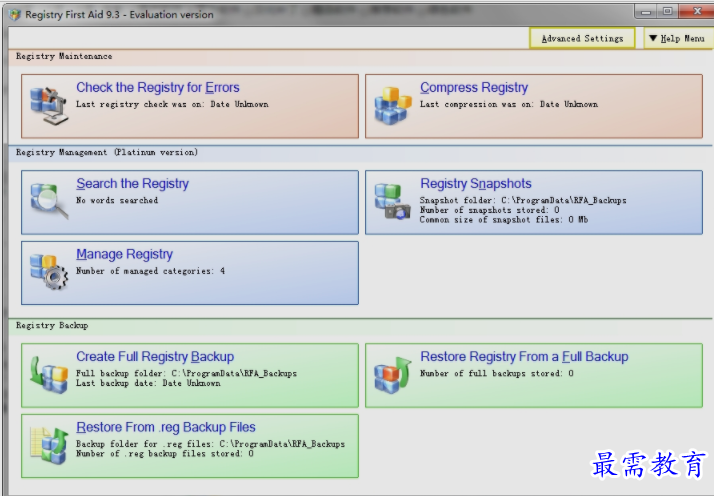Click the 'Snapshot folder' path text
Screen dimensions: 714x496
coord(523,200)
